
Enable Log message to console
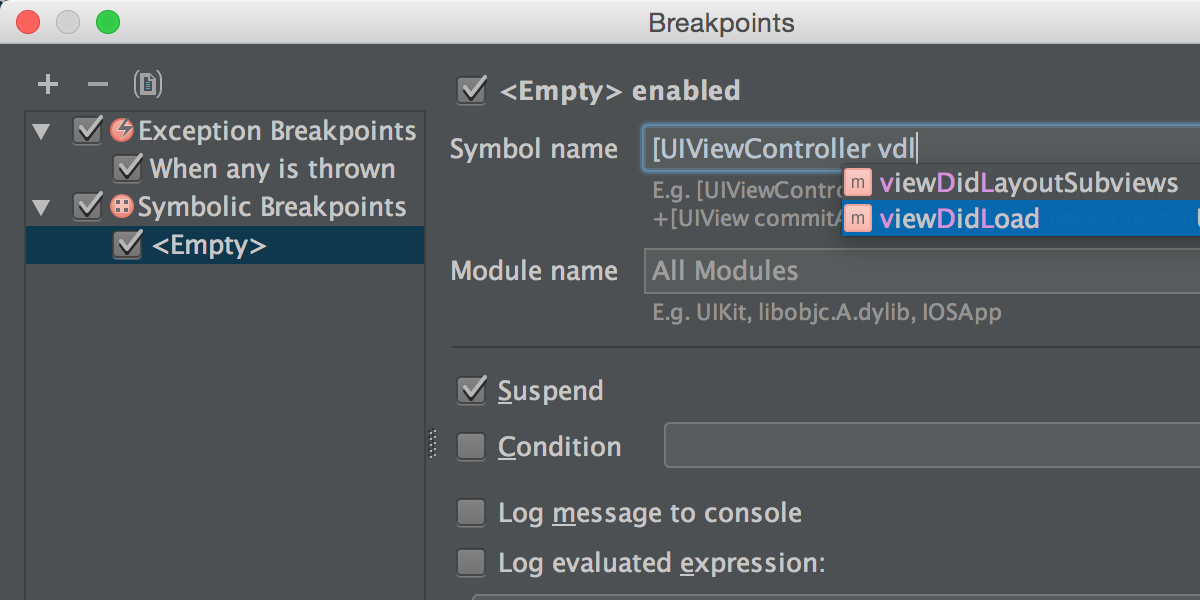click(471, 513)
